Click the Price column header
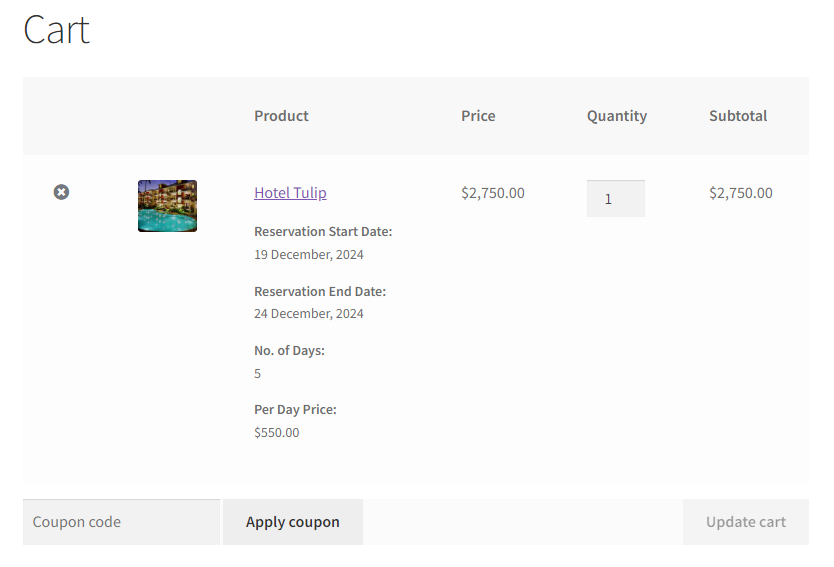834x567 pixels. point(478,116)
